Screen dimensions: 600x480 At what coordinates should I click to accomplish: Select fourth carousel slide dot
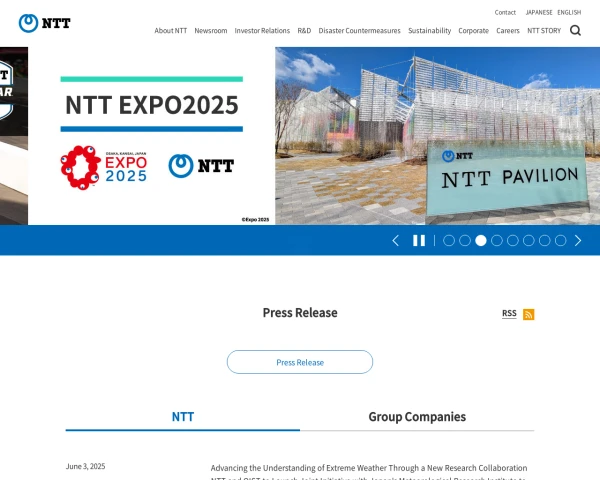497,240
